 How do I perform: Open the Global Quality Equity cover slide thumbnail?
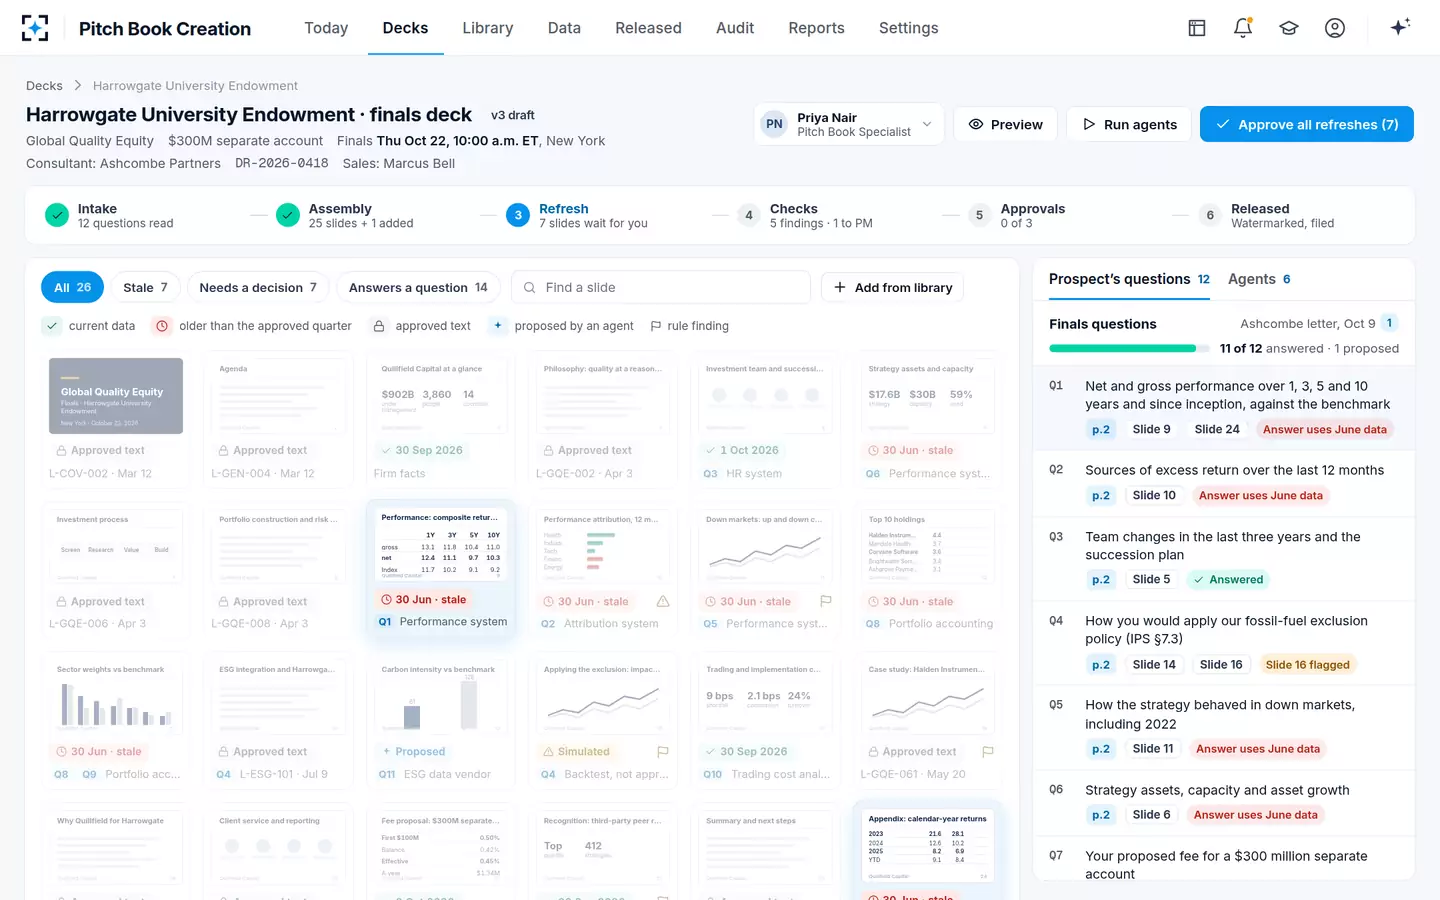coord(116,396)
